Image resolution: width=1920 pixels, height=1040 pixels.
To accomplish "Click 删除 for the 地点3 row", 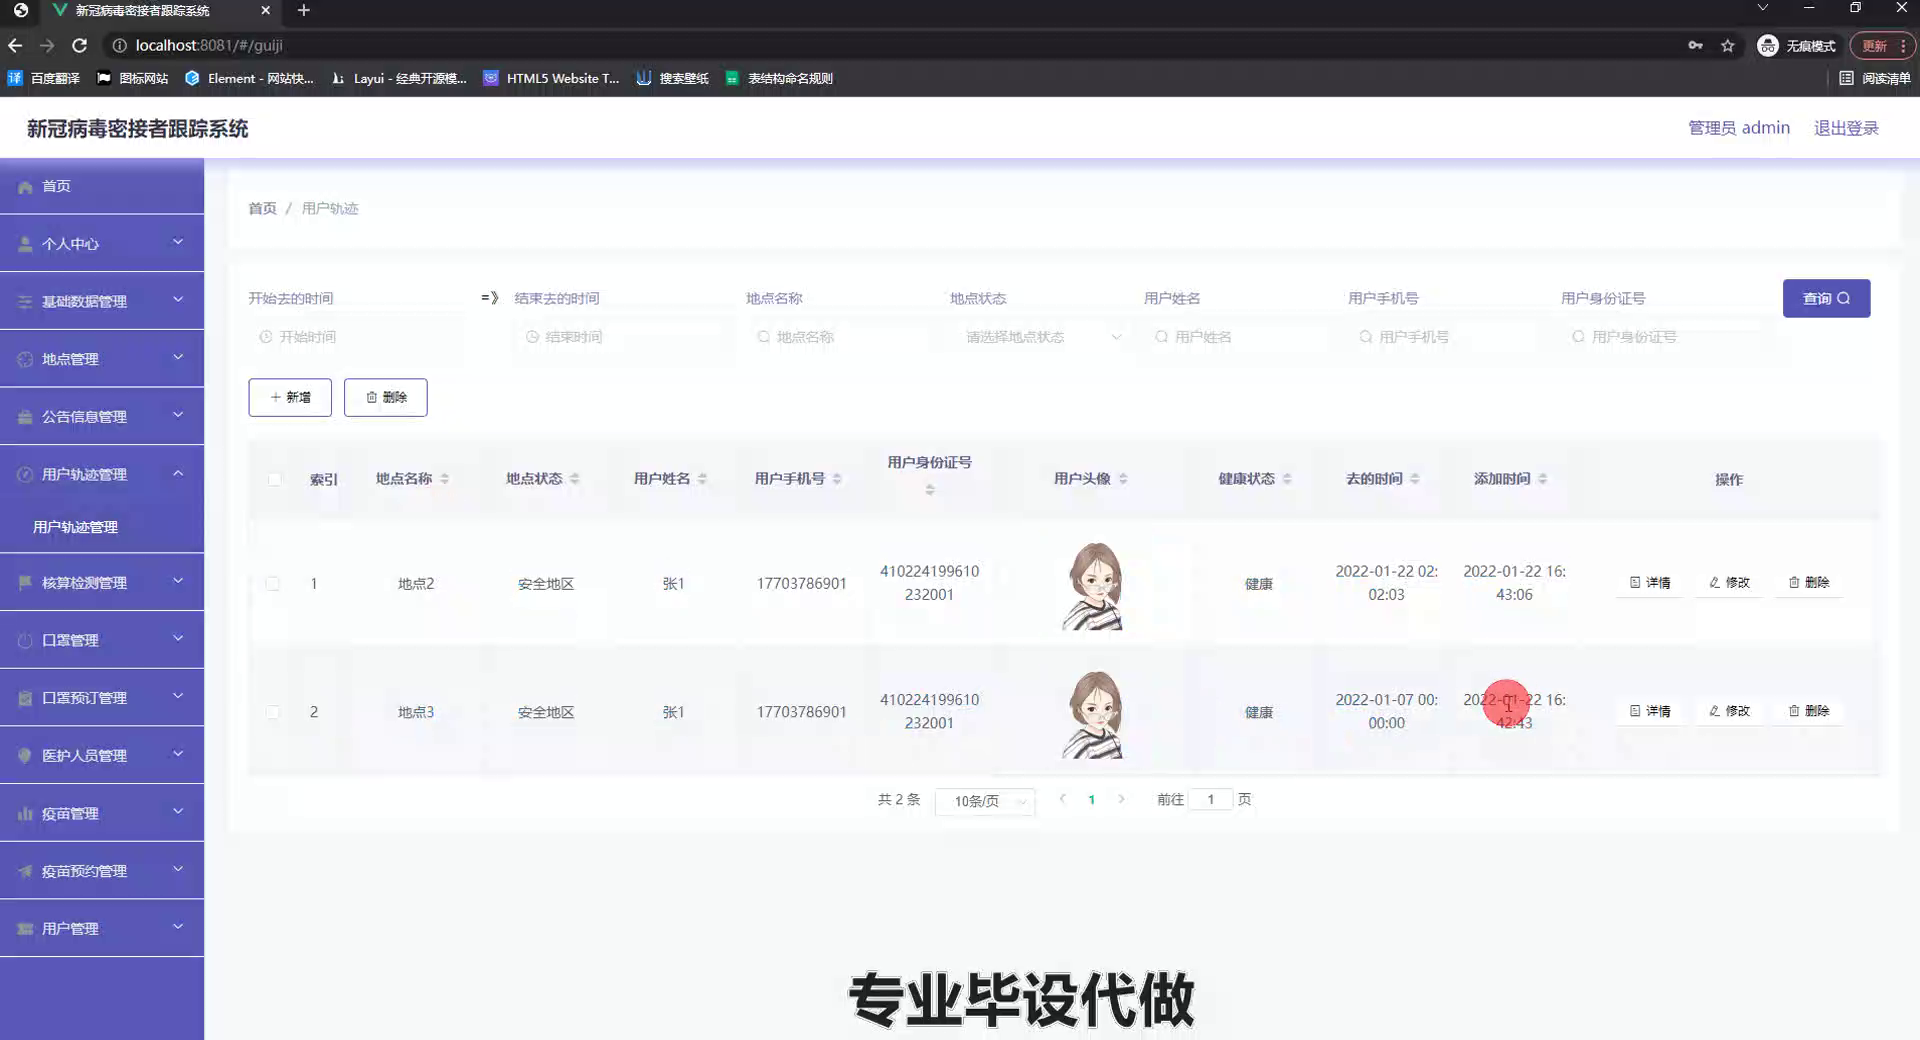I will coord(1808,711).
